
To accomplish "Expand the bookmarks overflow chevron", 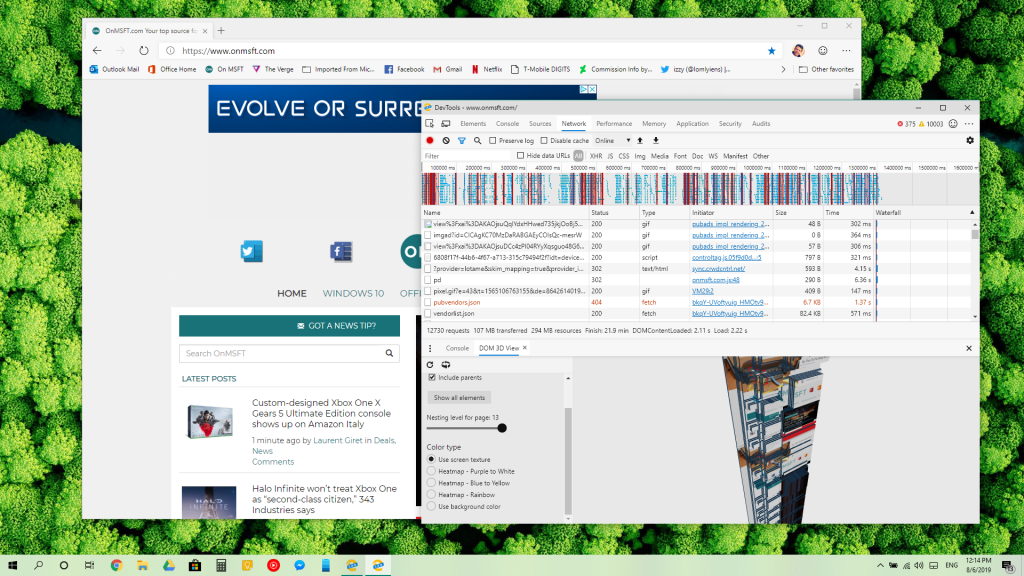I will [x=783, y=70].
